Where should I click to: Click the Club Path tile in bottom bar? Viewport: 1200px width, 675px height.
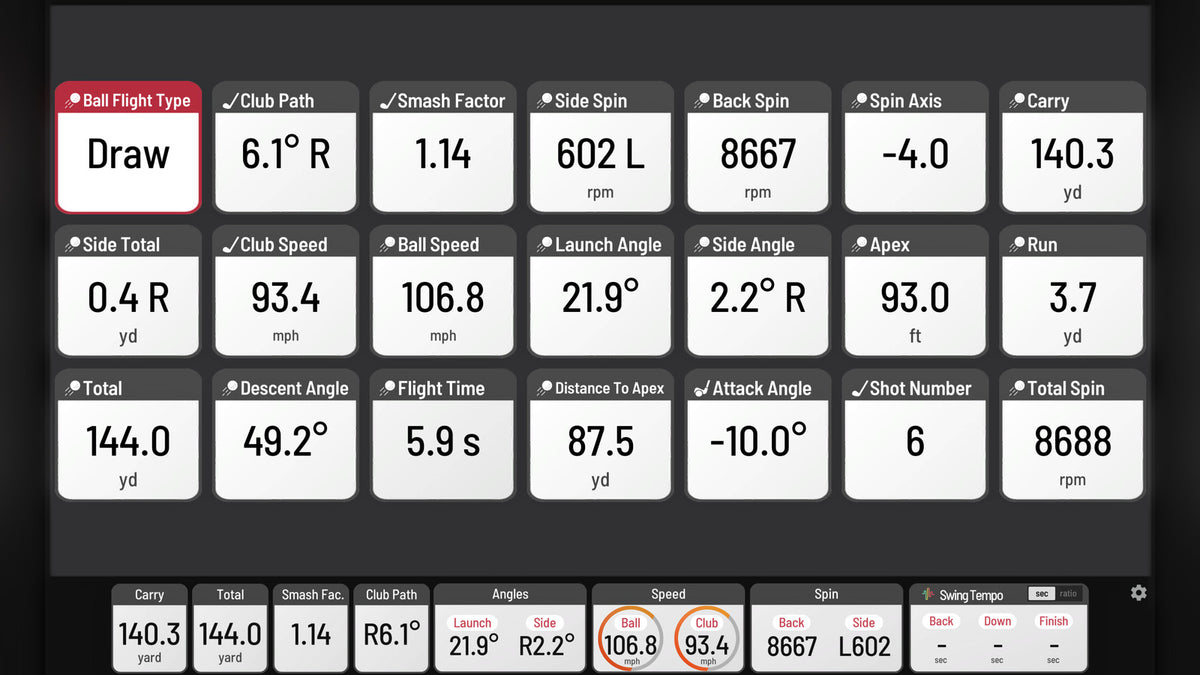(392, 628)
